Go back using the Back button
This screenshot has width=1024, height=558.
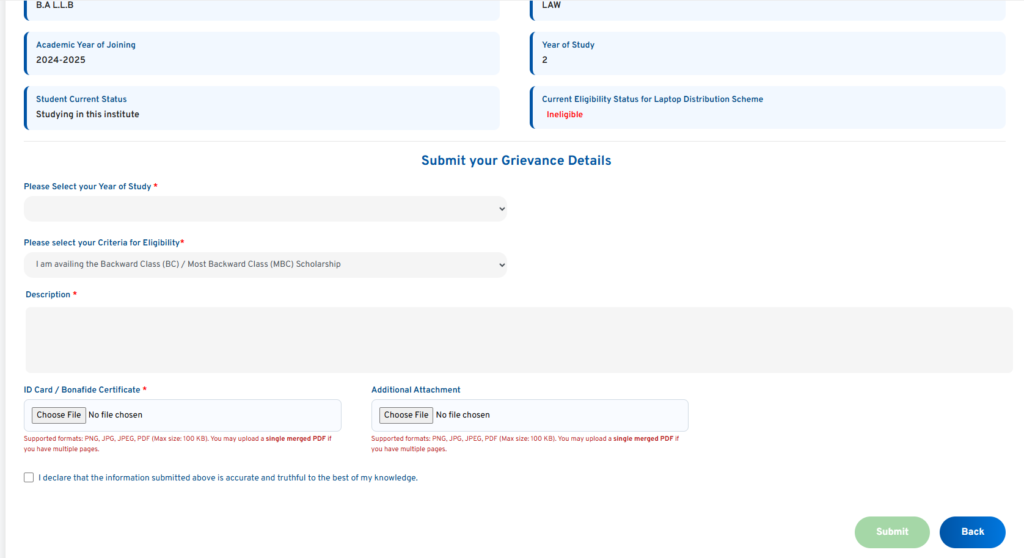972,532
